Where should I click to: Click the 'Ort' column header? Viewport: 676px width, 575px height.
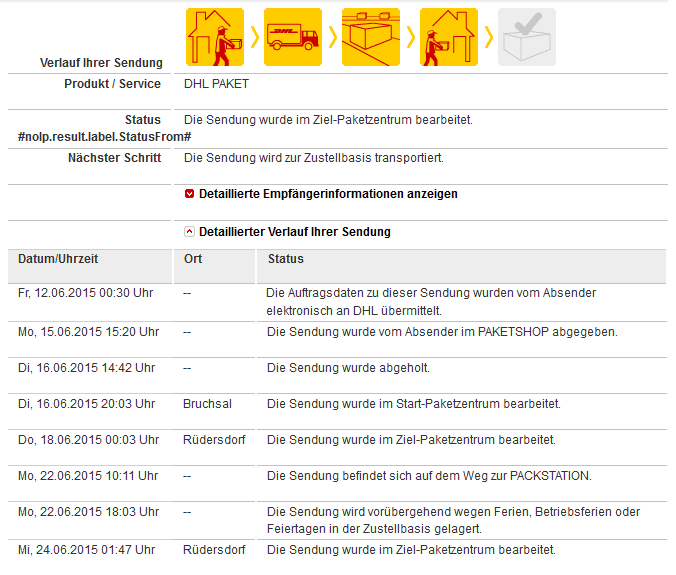point(193,259)
